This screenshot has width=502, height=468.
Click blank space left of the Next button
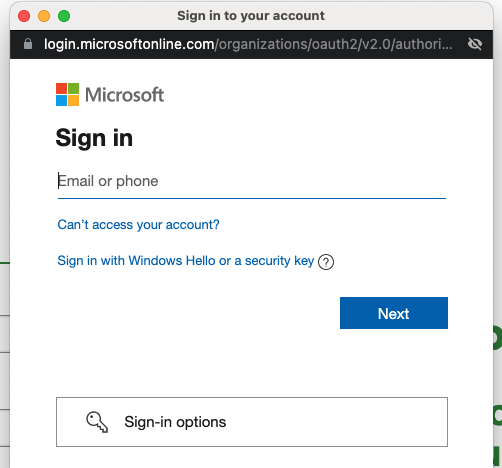198,313
